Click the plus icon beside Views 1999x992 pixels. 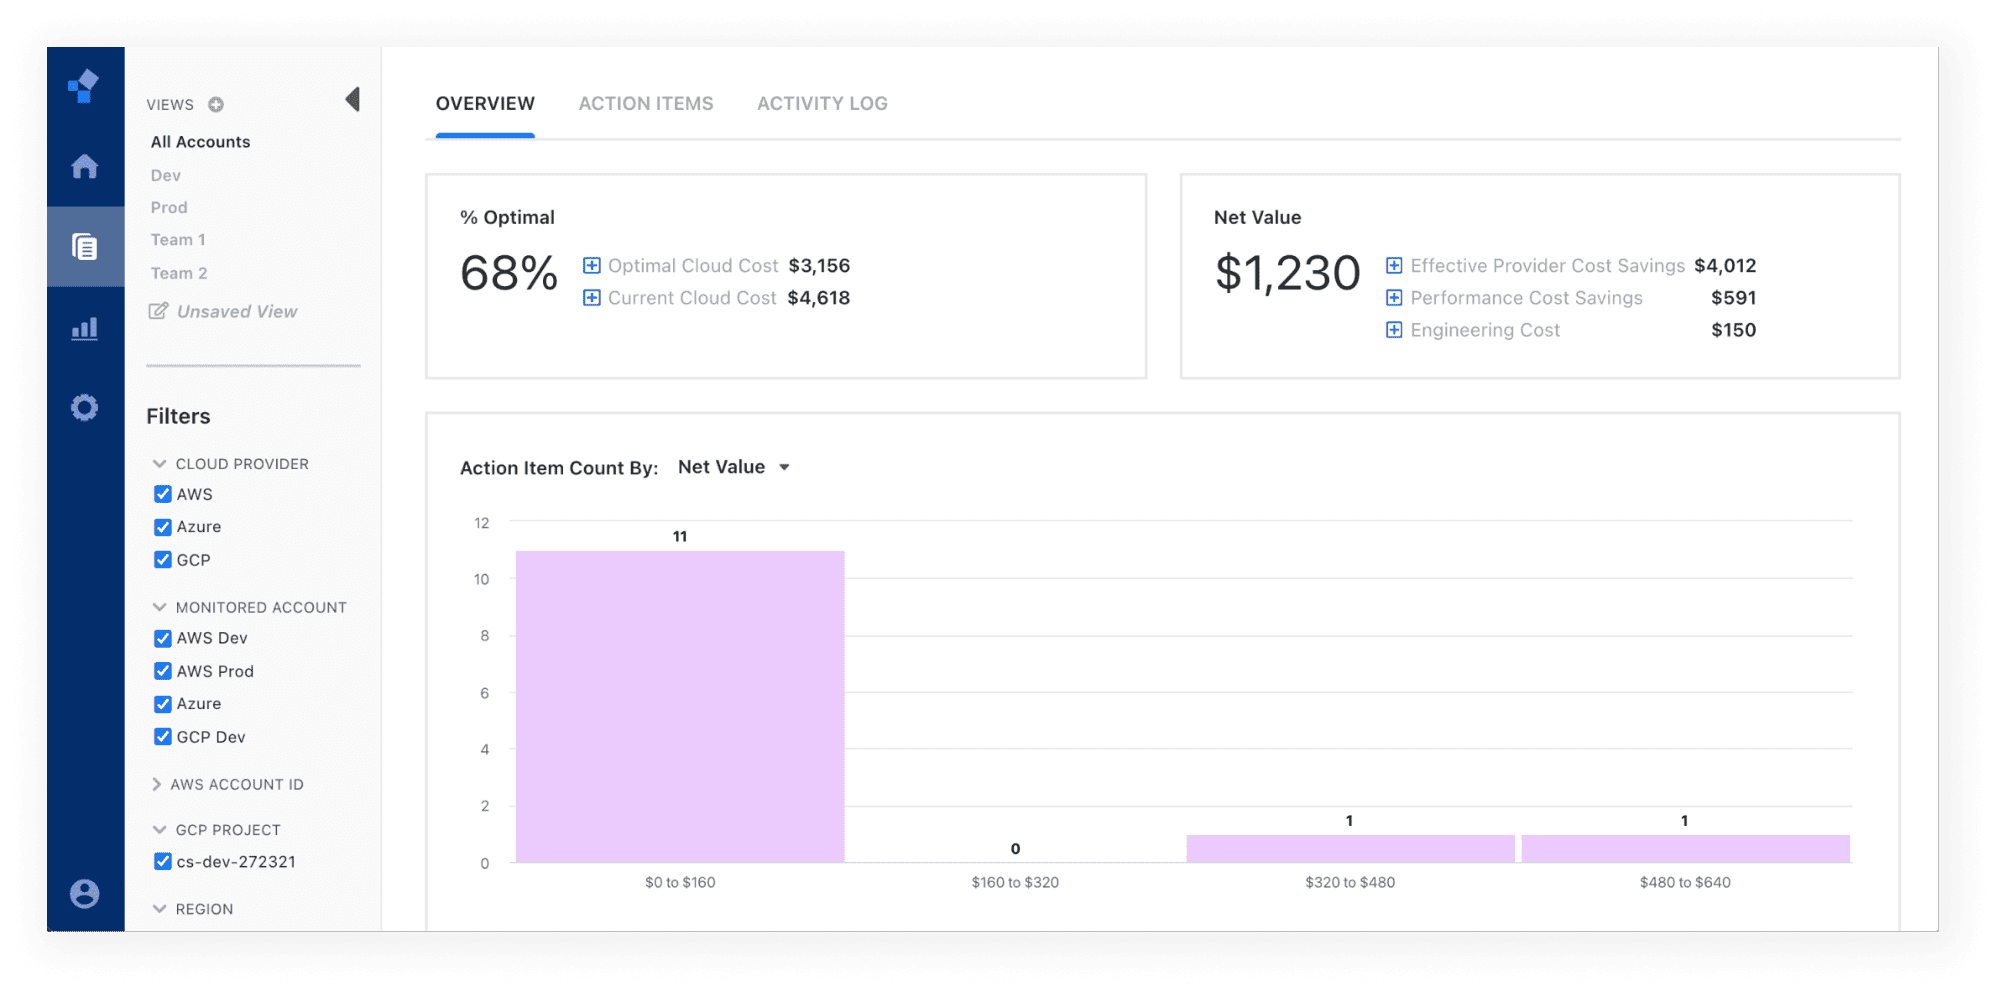tap(216, 105)
